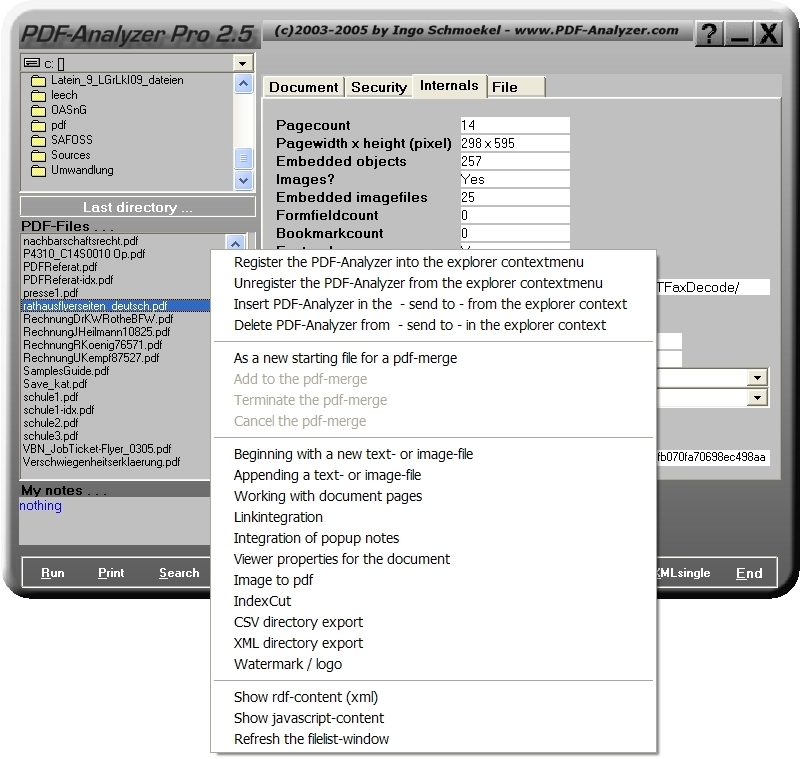The height and width of the screenshot is (759, 801).
Task: Open the OASnG folder
Action: pos(59,110)
